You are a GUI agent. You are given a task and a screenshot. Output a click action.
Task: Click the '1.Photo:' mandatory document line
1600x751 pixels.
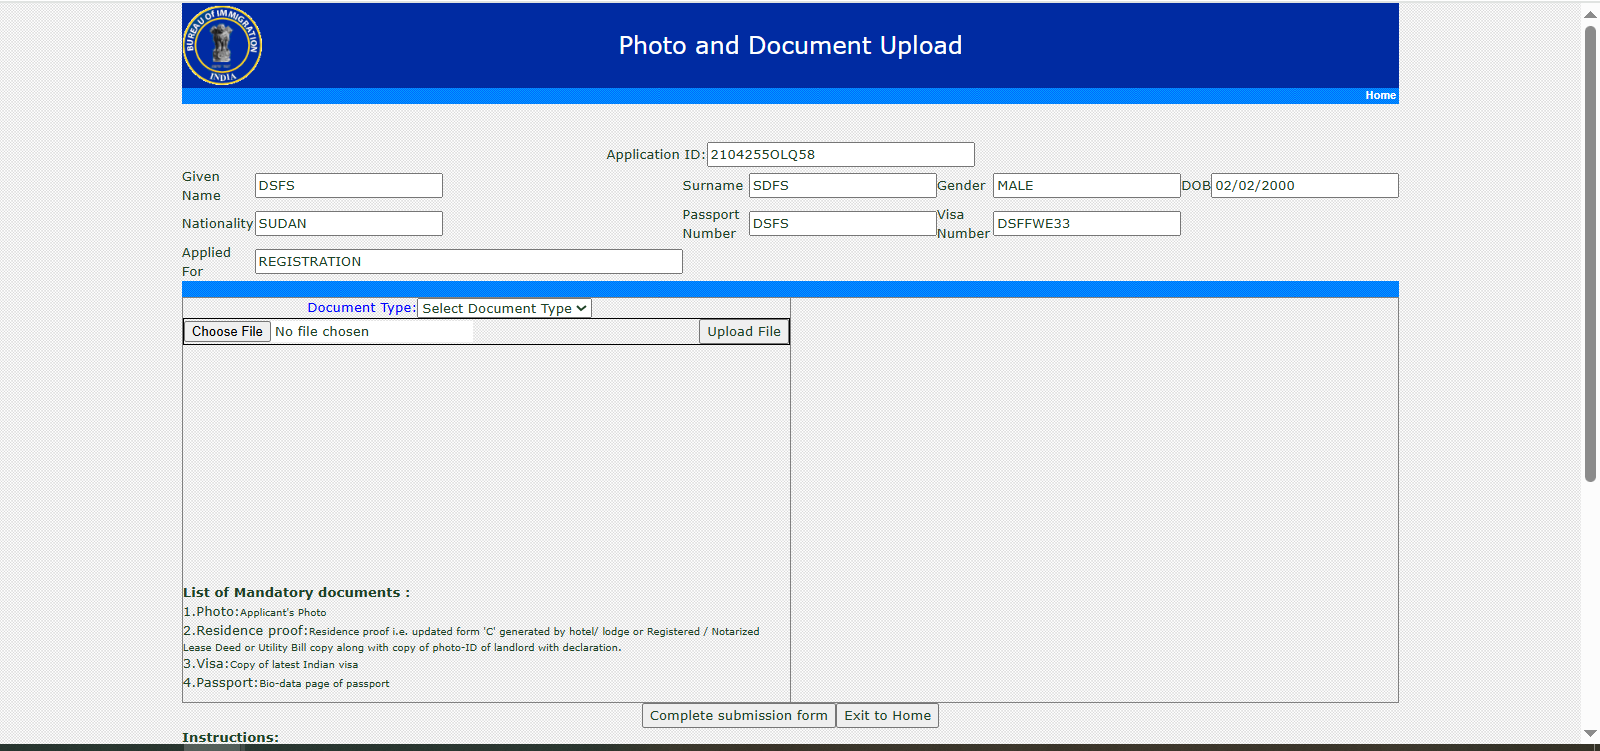click(x=254, y=612)
